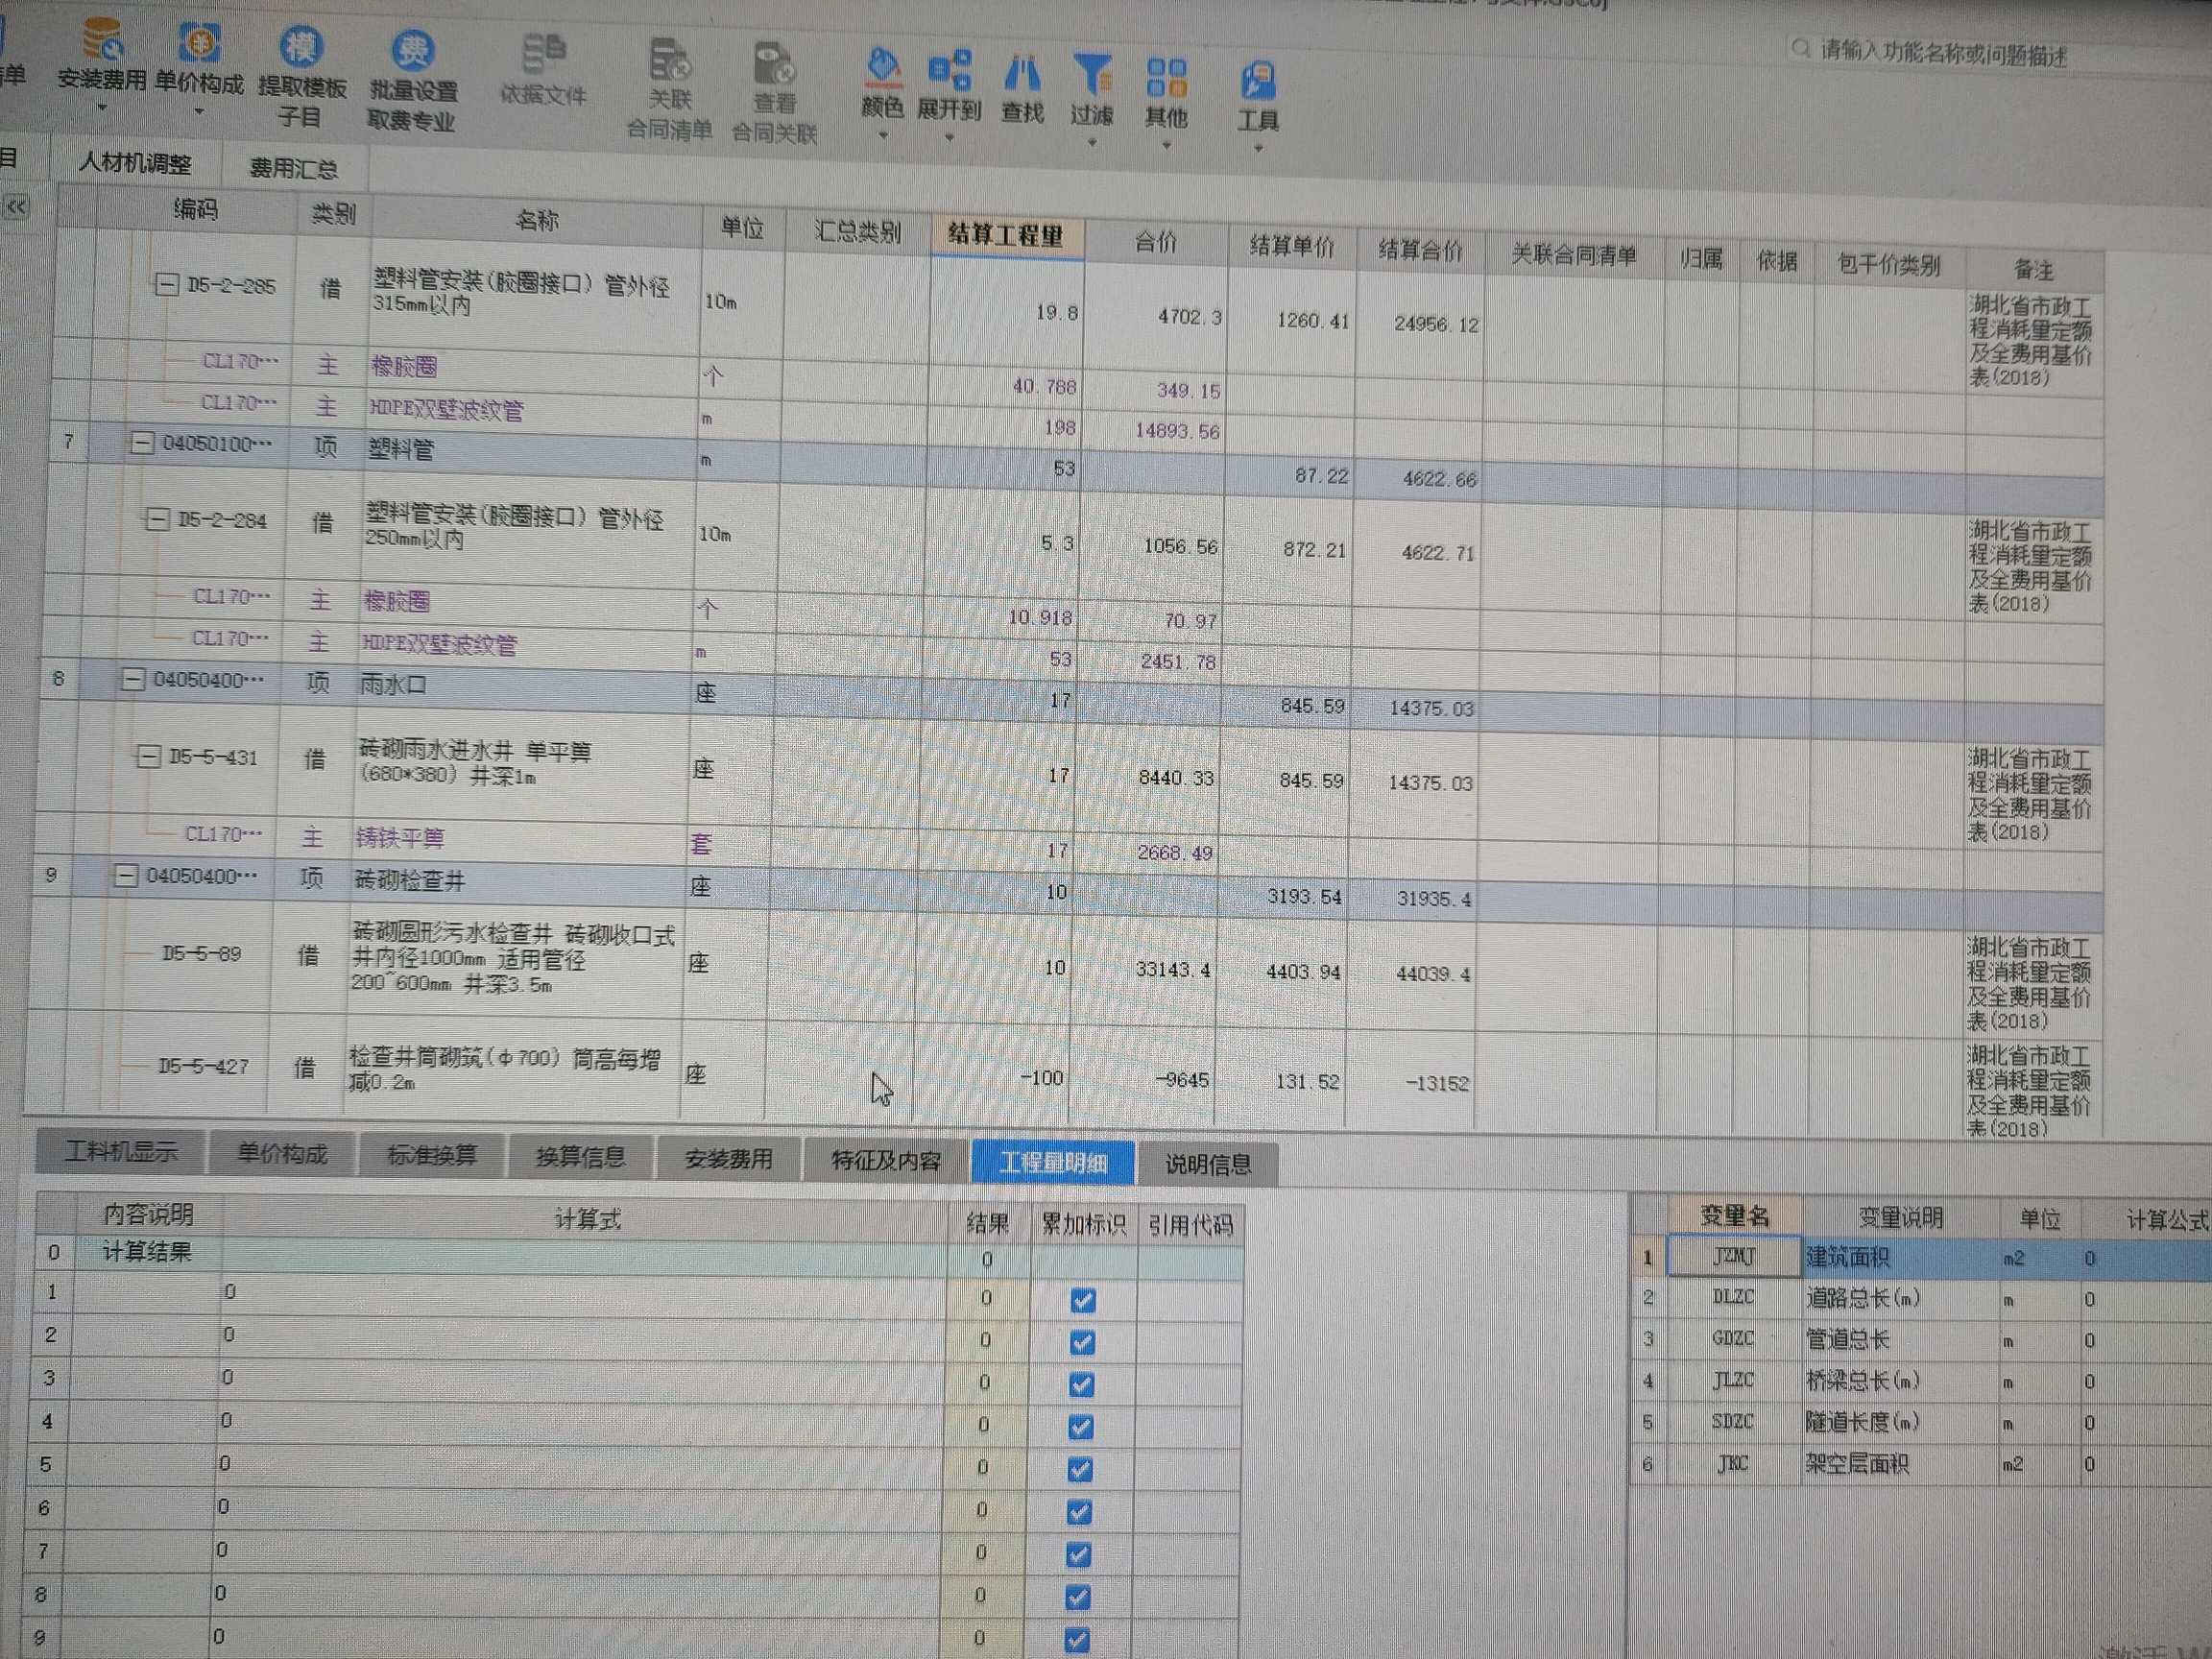
Task: Click the 其他 grid icon
Action: coord(1166,78)
